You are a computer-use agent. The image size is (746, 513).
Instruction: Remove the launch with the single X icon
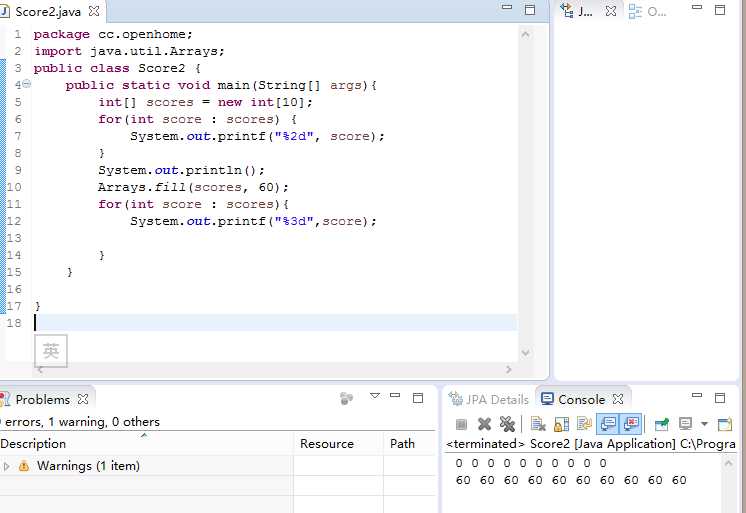point(484,424)
